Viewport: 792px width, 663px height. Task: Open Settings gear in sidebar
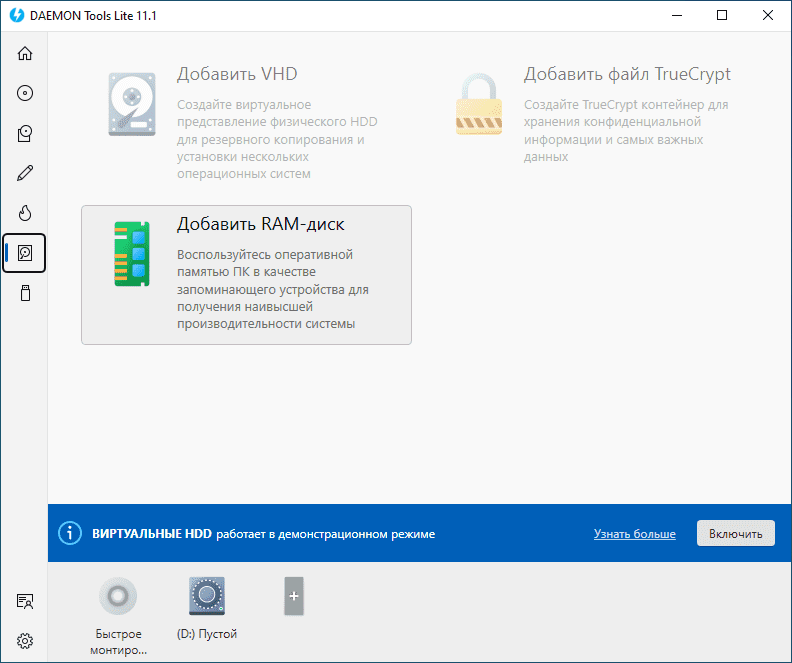point(25,641)
